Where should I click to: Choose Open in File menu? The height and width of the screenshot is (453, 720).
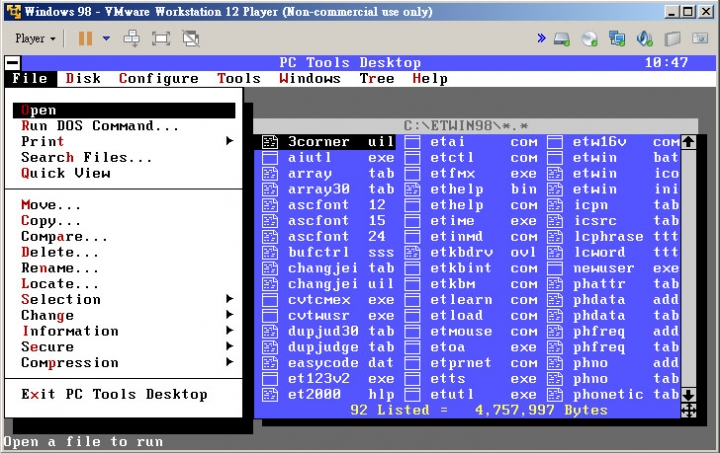(124, 110)
